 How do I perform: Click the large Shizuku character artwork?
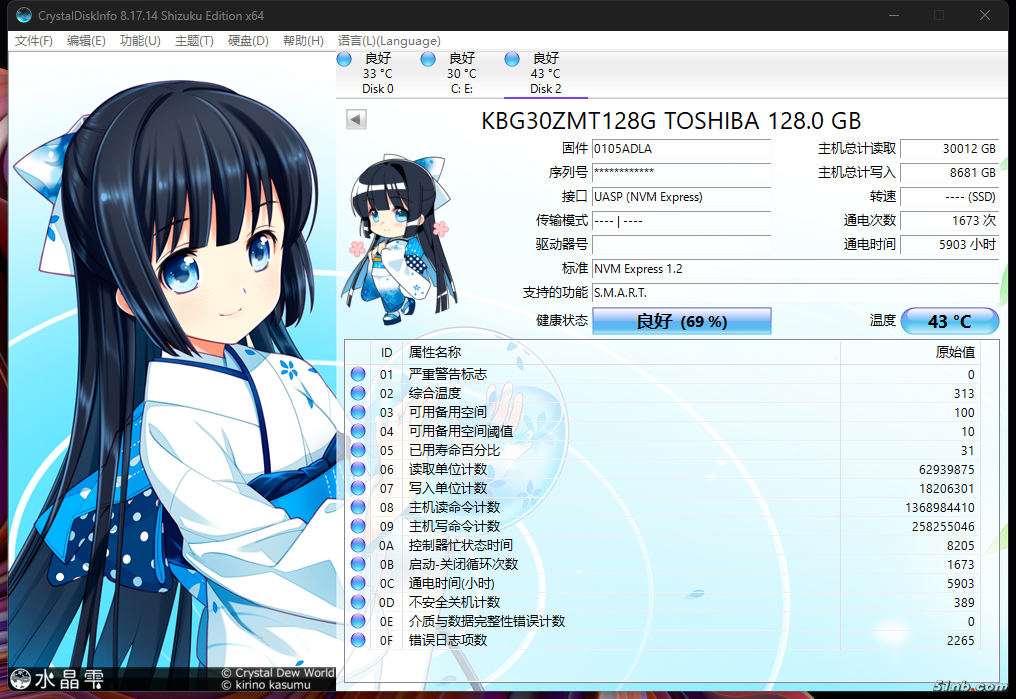(172, 369)
